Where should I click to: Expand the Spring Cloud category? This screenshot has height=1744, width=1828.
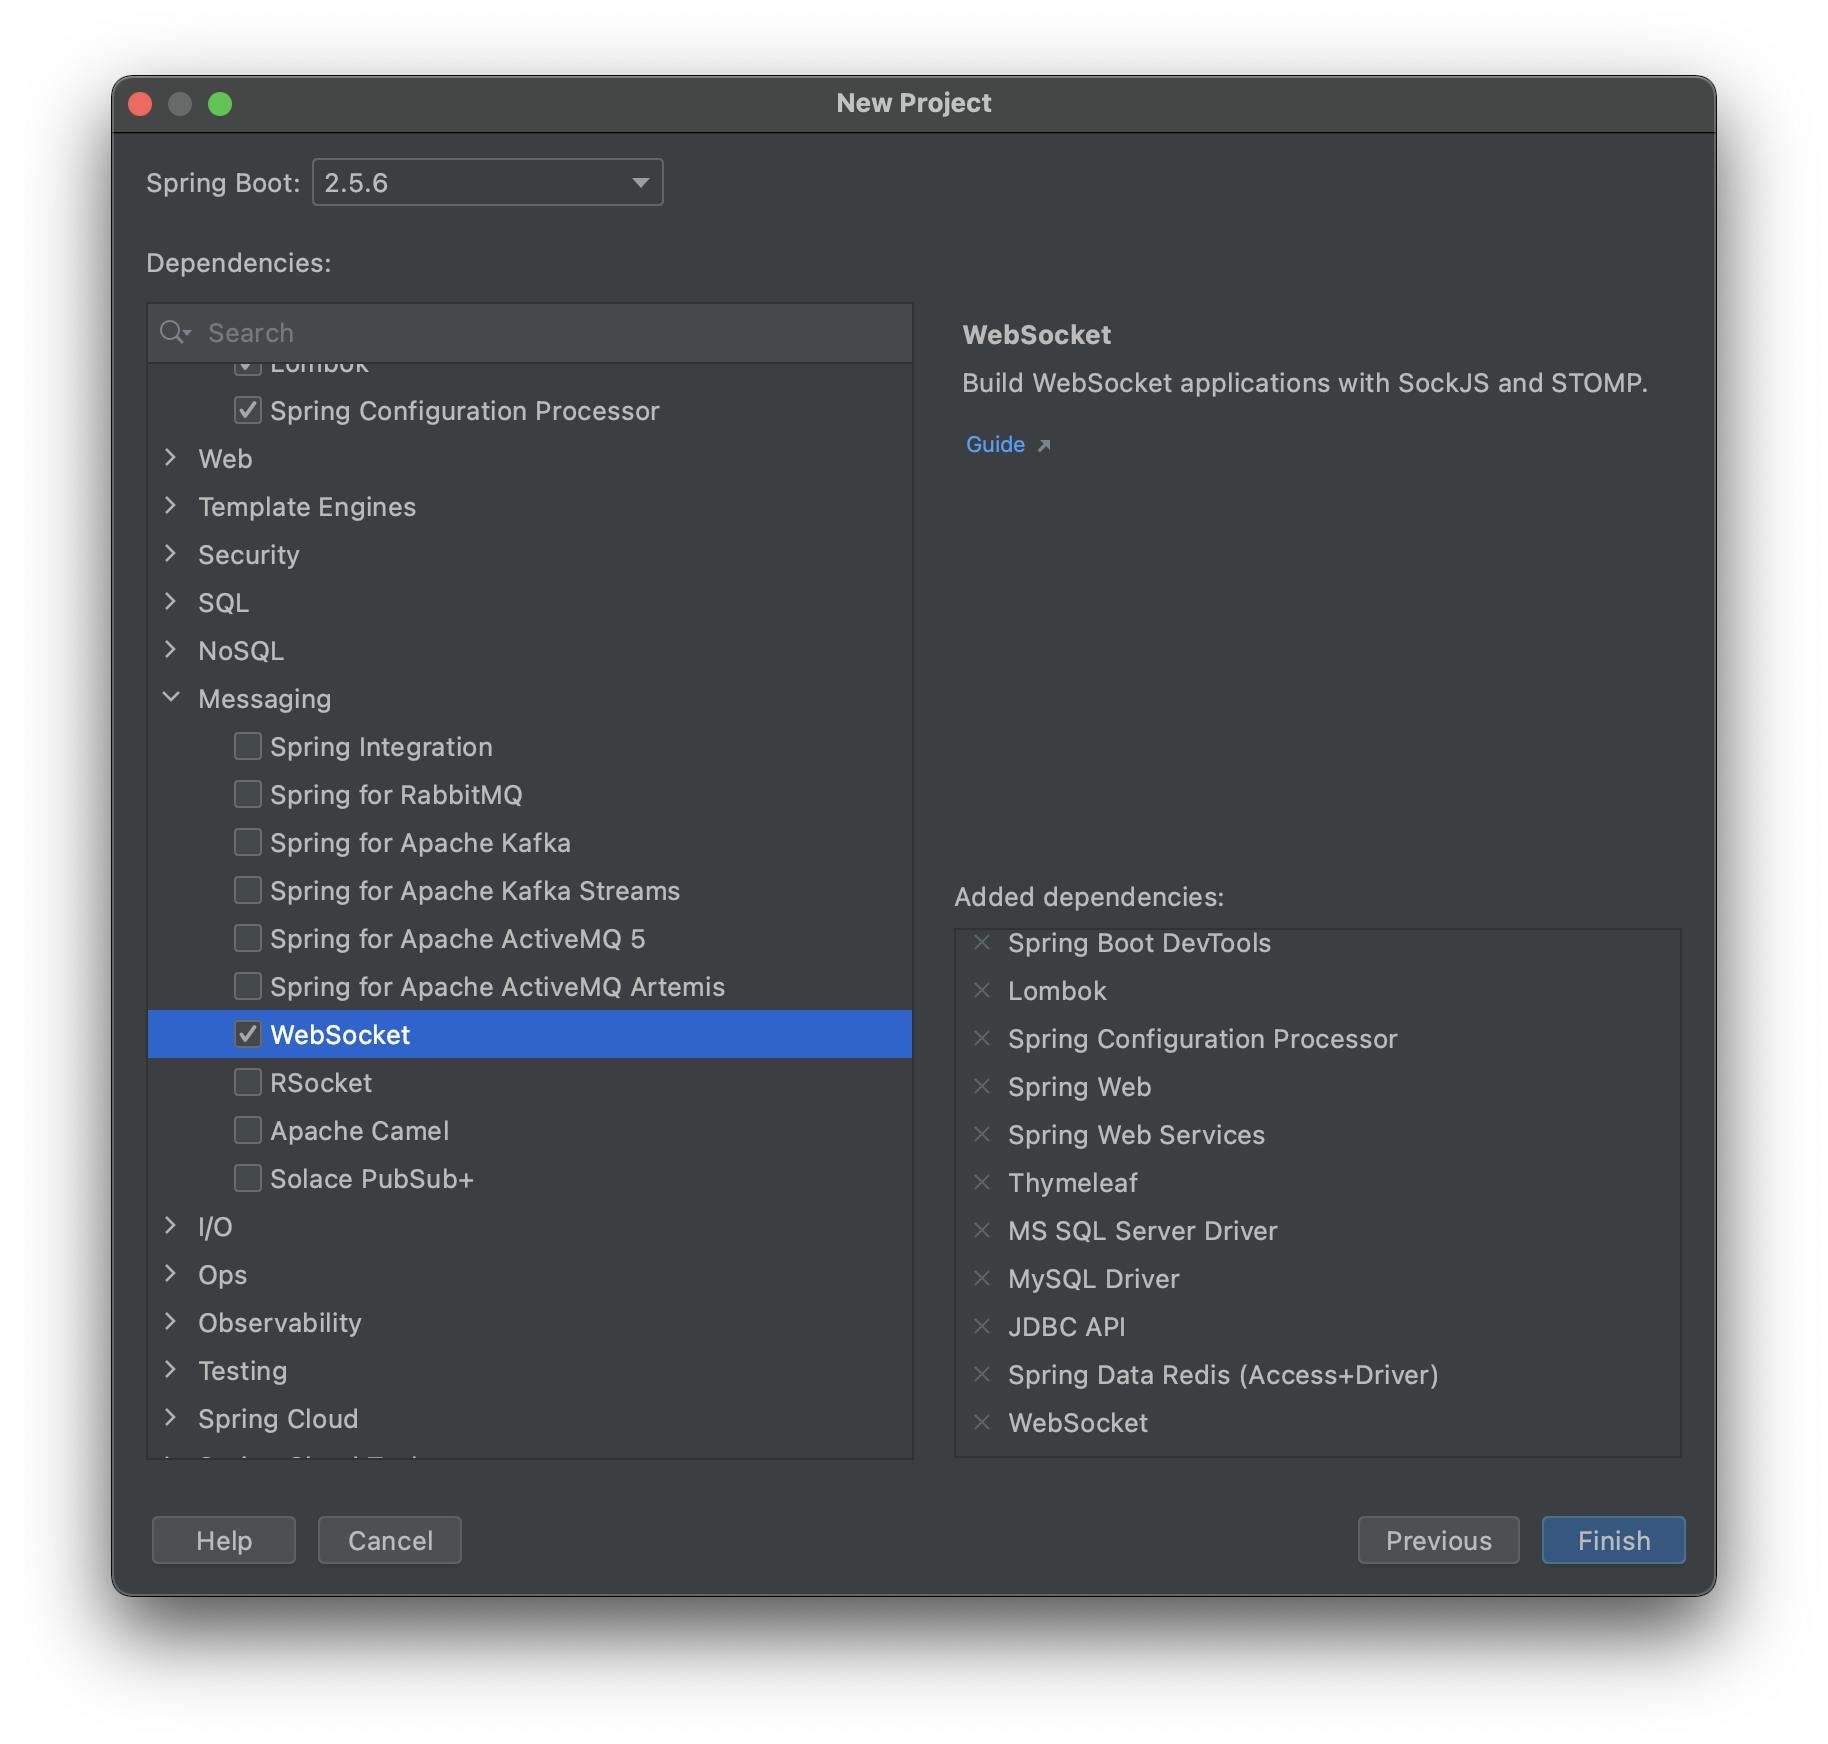pyautogui.click(x=171, y=1417)
